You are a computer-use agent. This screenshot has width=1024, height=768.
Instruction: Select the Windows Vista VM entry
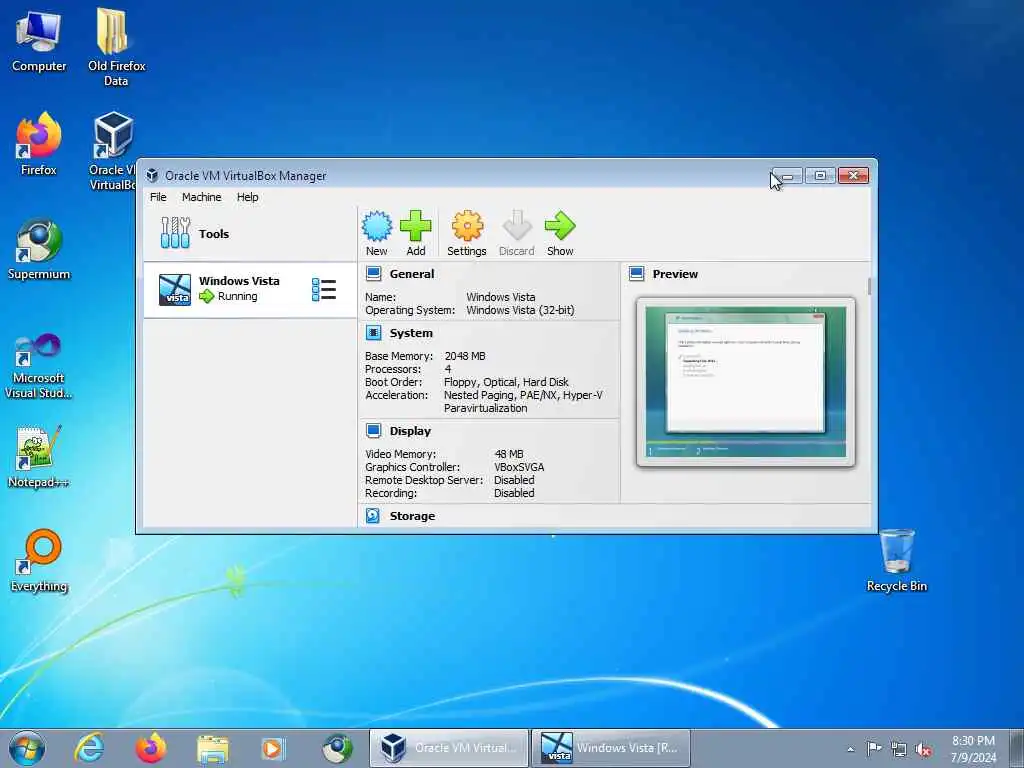249,290
